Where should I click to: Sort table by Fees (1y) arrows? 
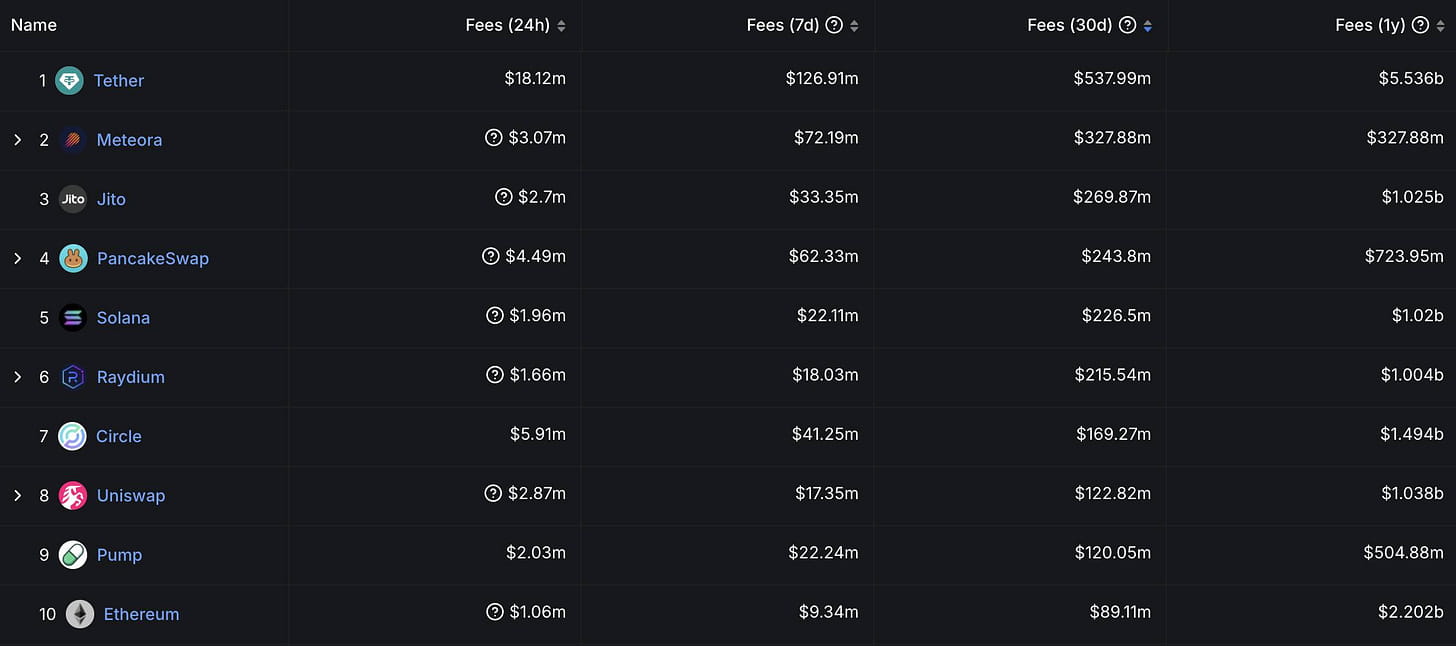pos(1441,26)
